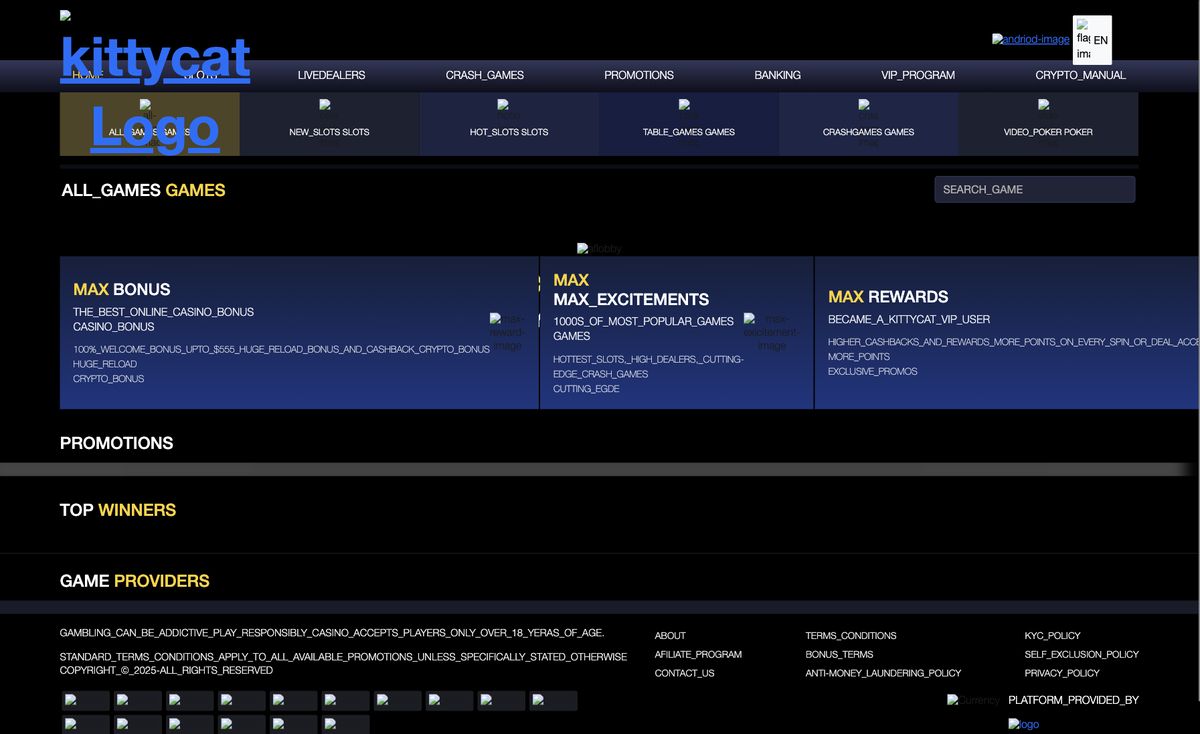The image size is (1200, 734).
Task: Click the BECAME_A_KITTYCAT_VIP_USER text
Action: 909,320
